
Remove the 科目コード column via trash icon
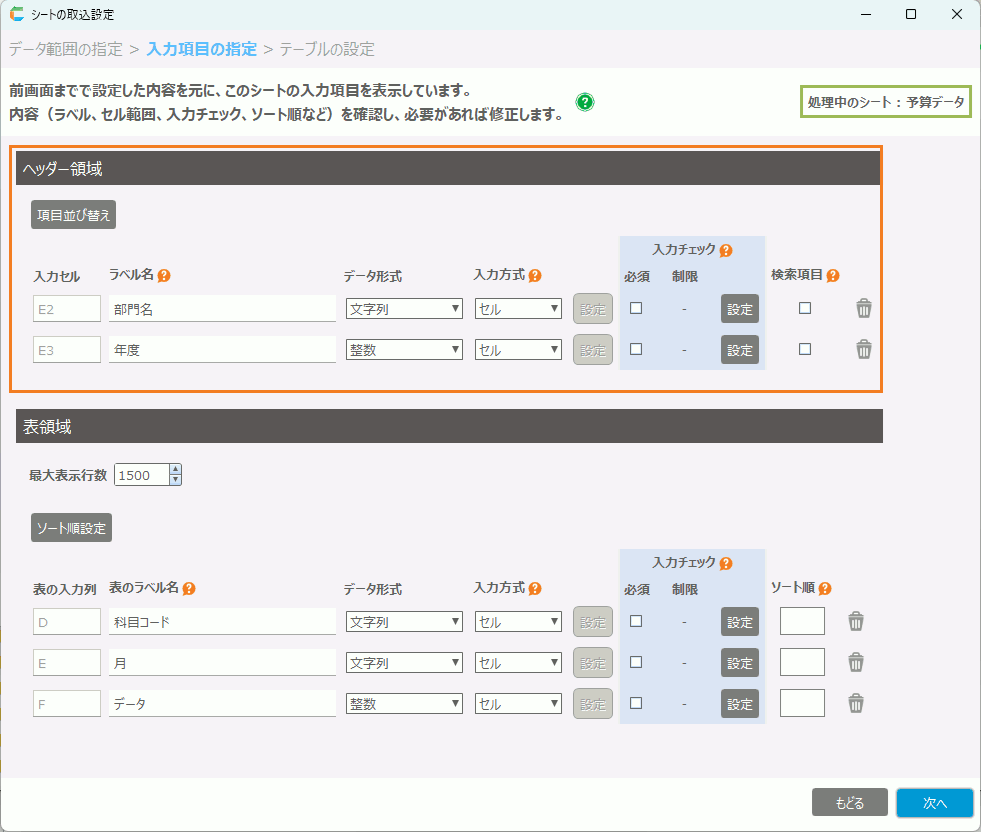tap(856, 622)
